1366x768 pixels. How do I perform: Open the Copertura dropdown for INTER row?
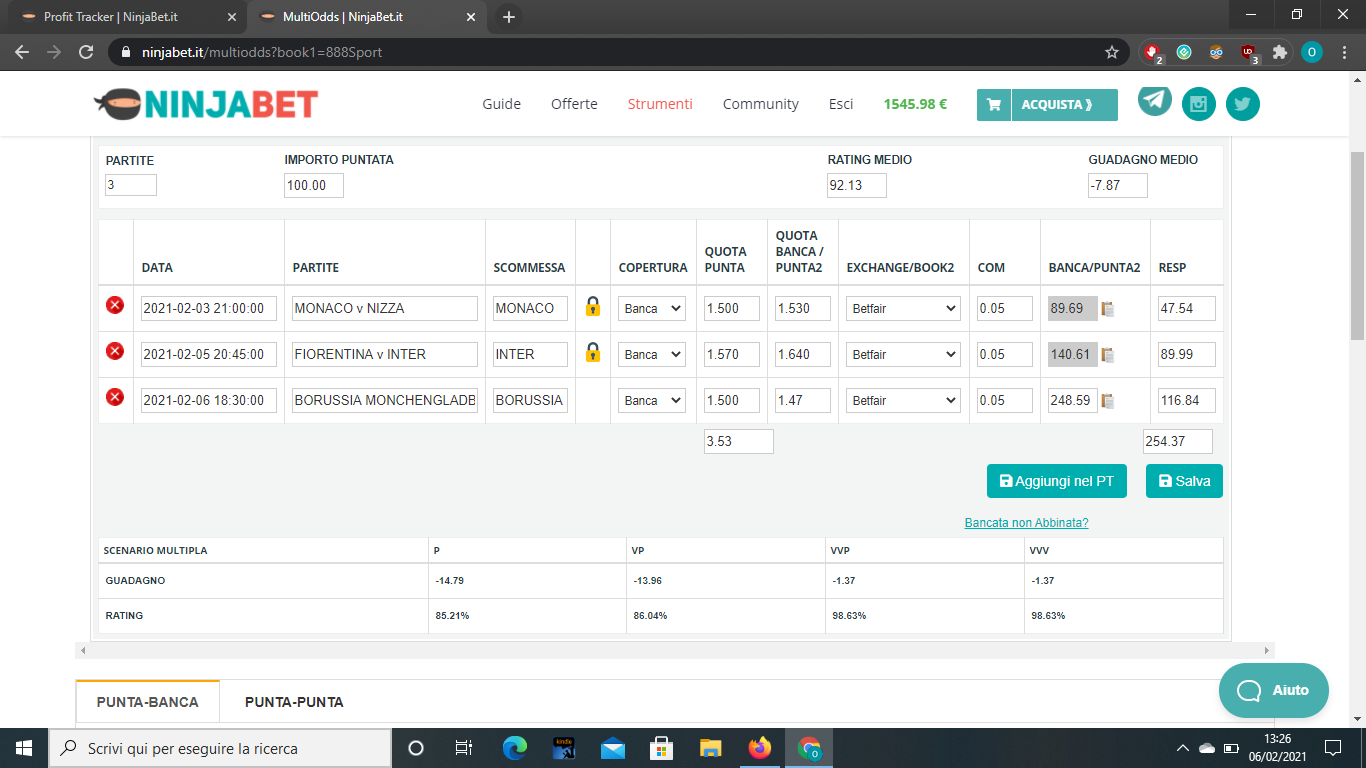(x=652, y=354)
